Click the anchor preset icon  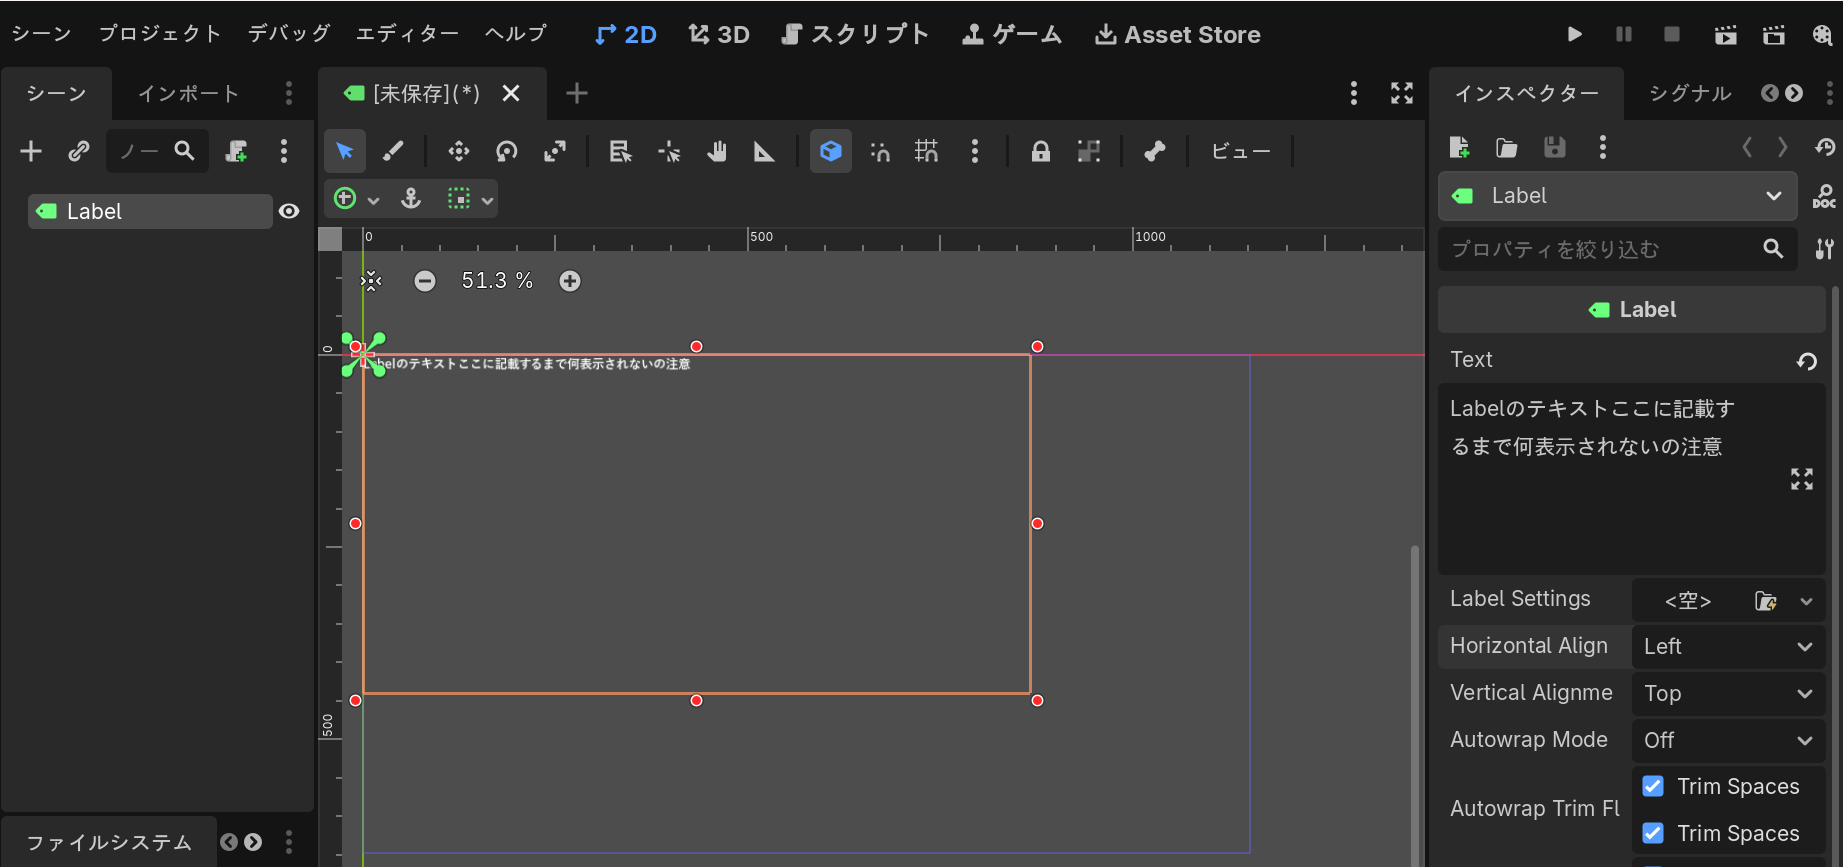click(x=411, y=198)
